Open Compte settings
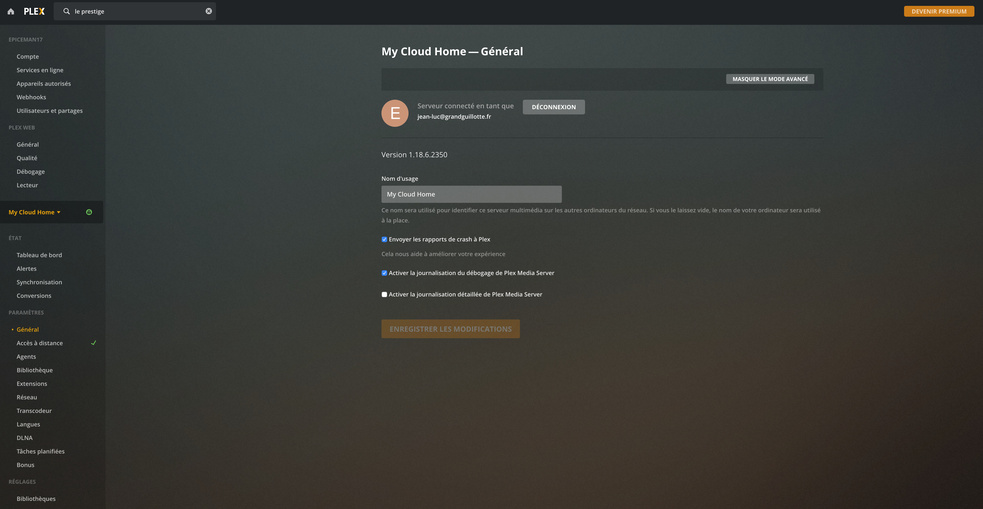This screenshot has height=509, width=983. point(28,56)
